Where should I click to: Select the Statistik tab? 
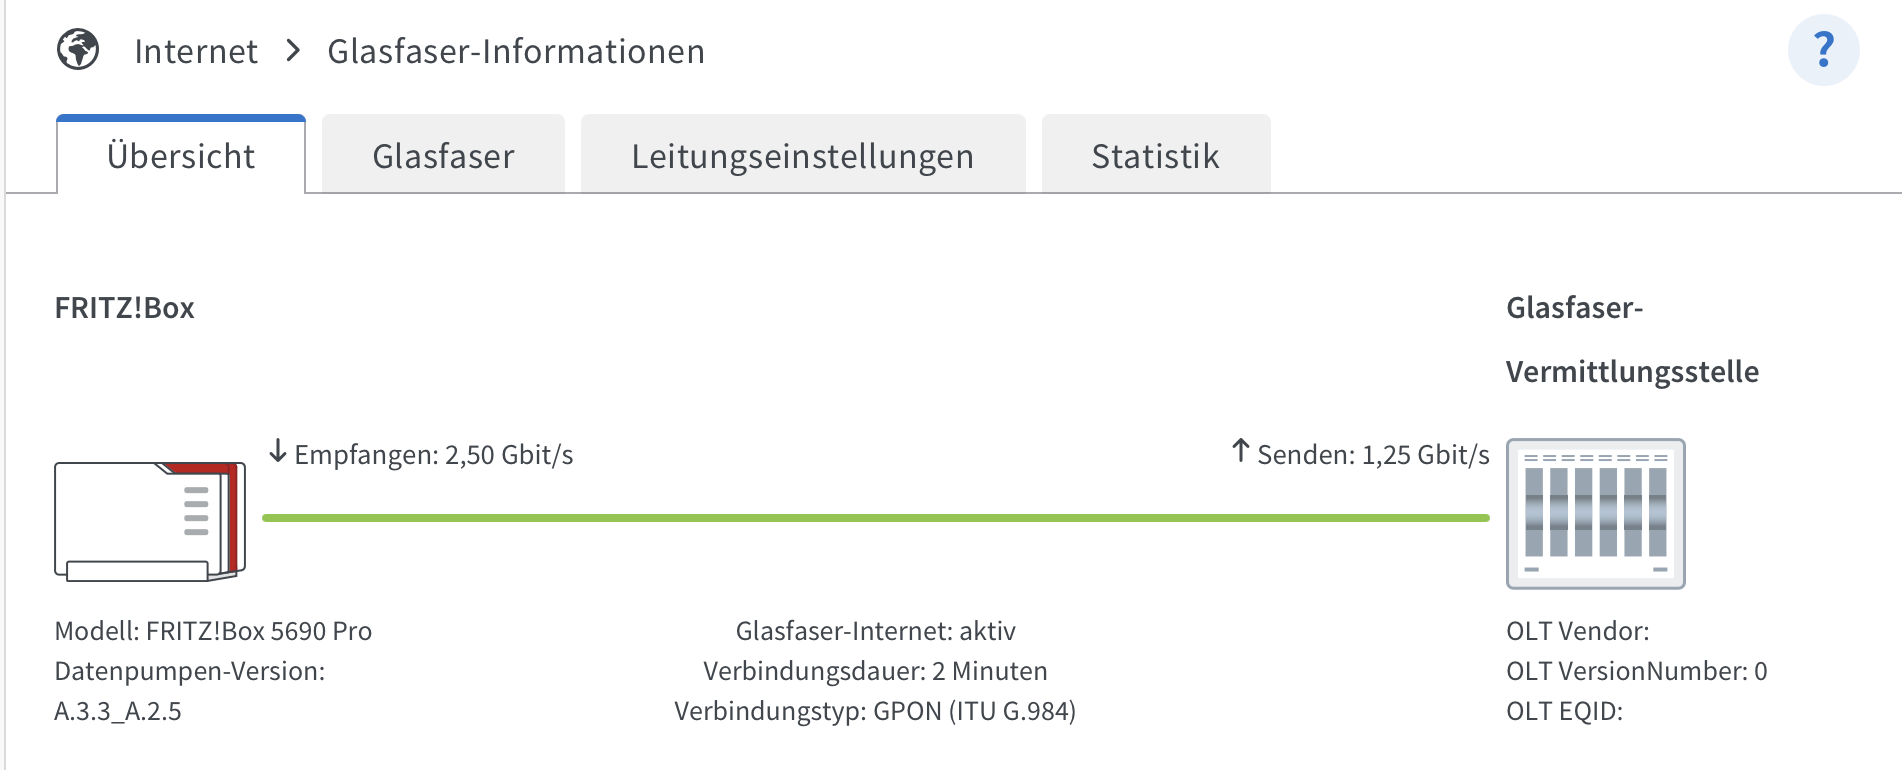(x=1156, y=154)
